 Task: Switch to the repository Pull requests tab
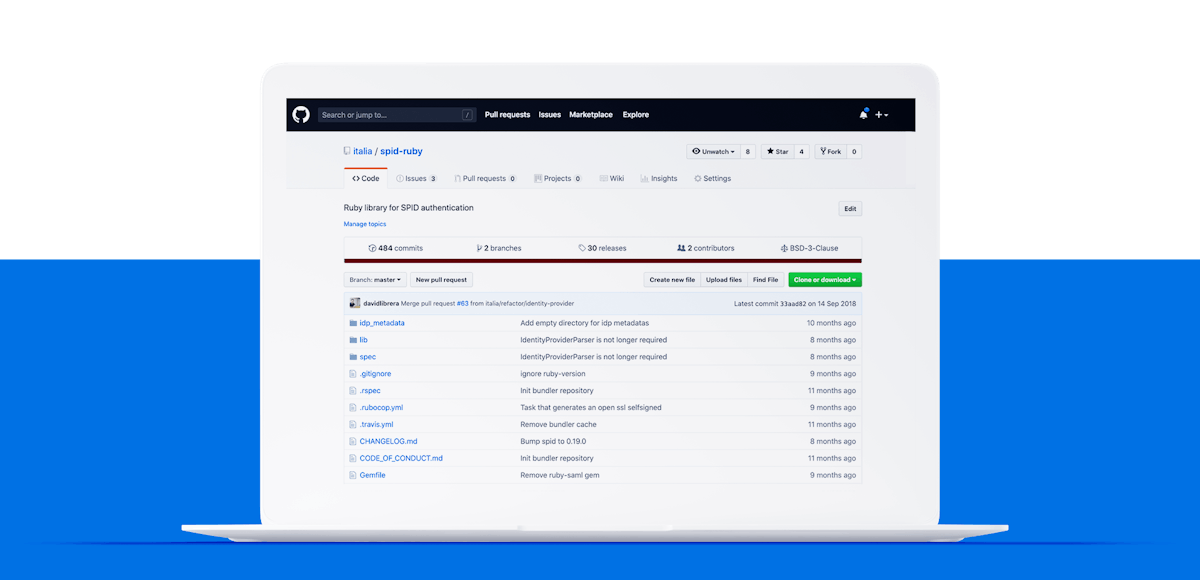485,178
